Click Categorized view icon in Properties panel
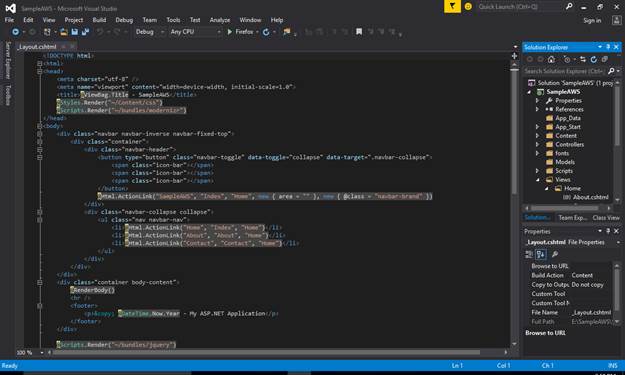This screenshot has width=625, height=375. click(x=529, y=254)
